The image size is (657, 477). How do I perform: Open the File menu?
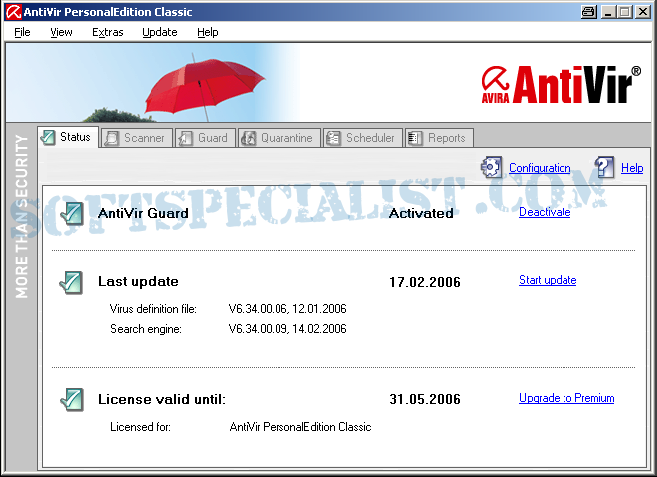pos(22,32)
